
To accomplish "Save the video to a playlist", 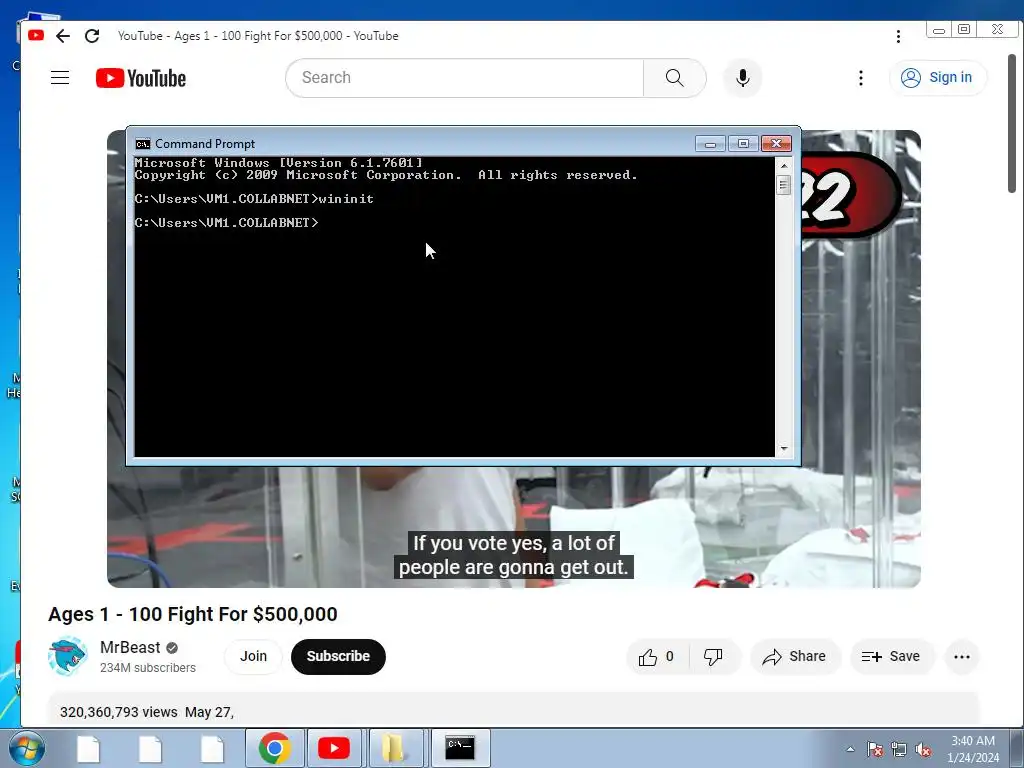I will [891, 656].
